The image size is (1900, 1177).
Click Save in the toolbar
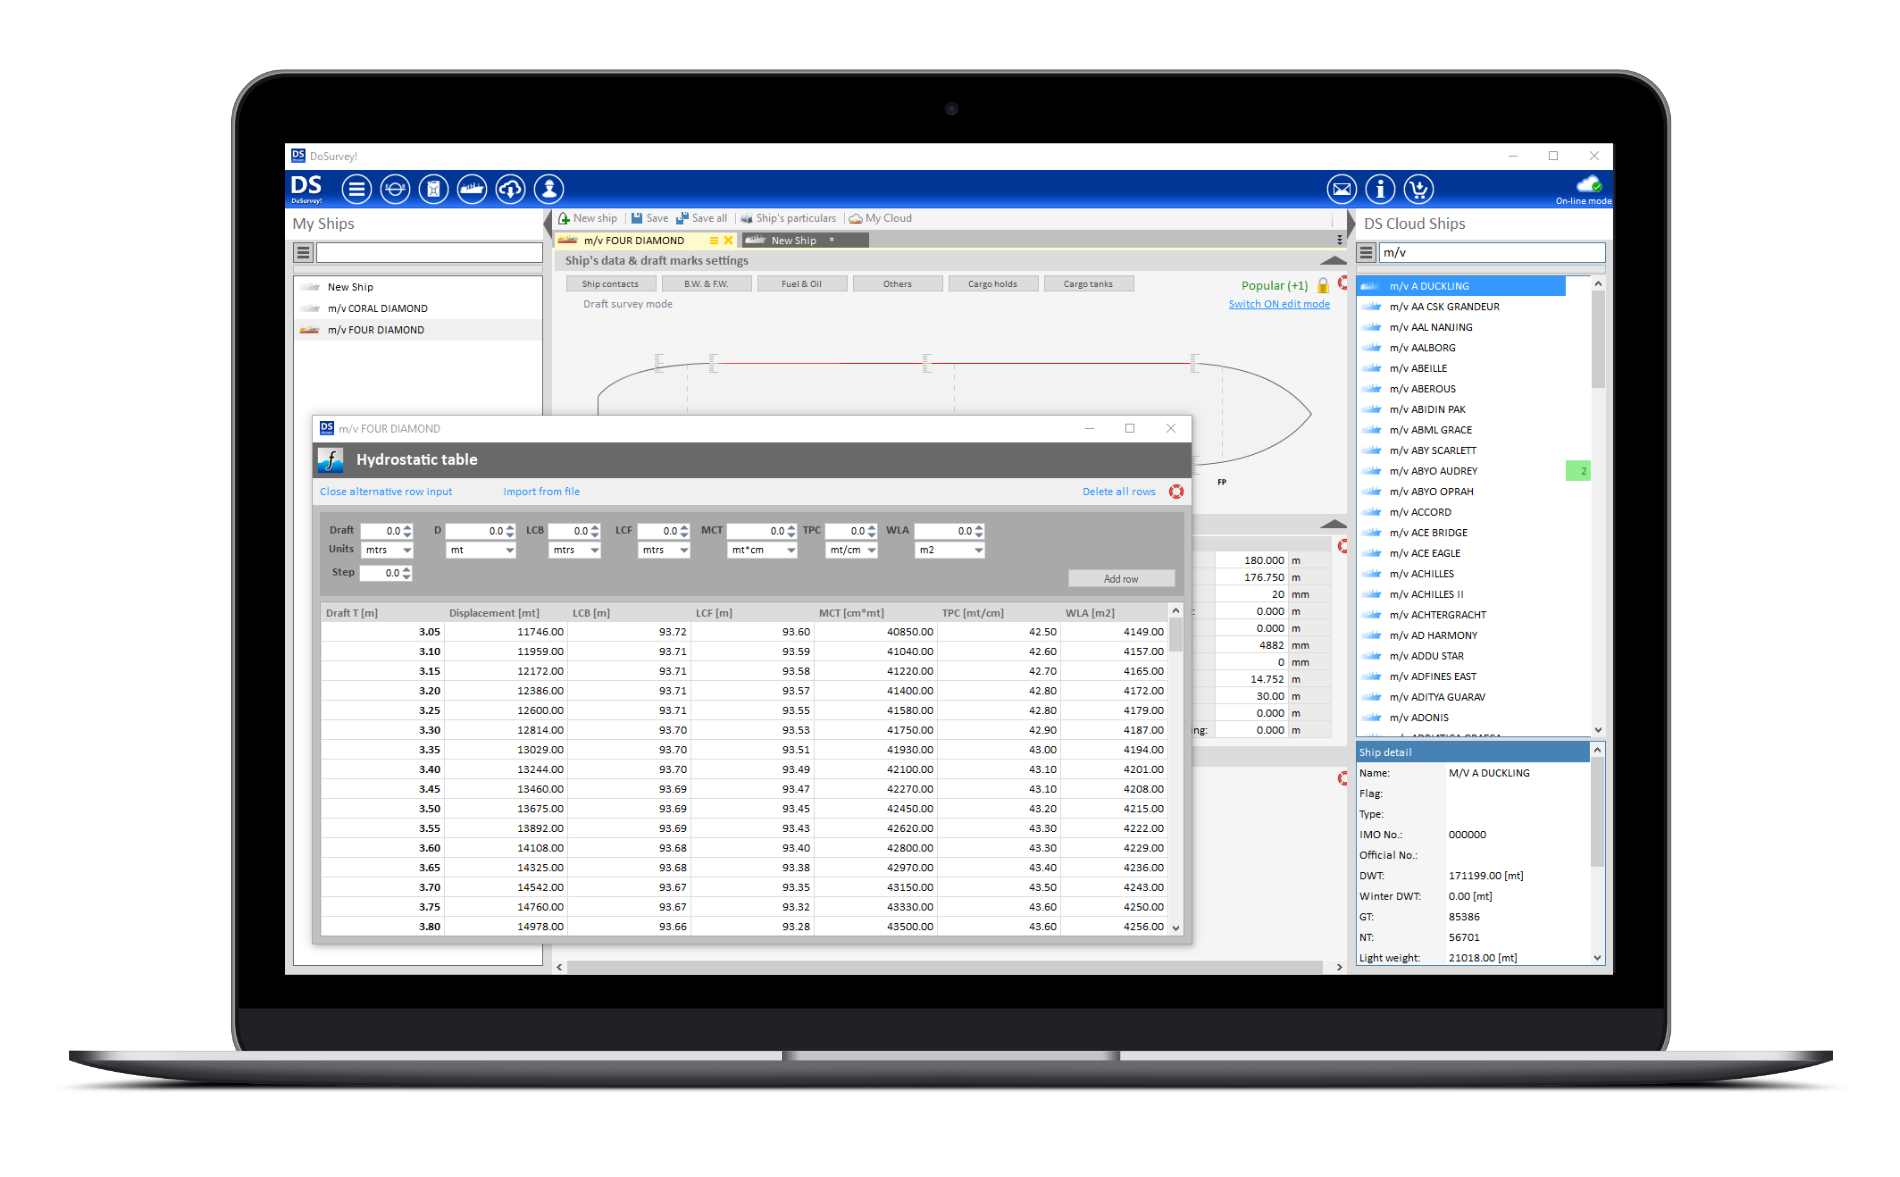click(x=649, y=218)
